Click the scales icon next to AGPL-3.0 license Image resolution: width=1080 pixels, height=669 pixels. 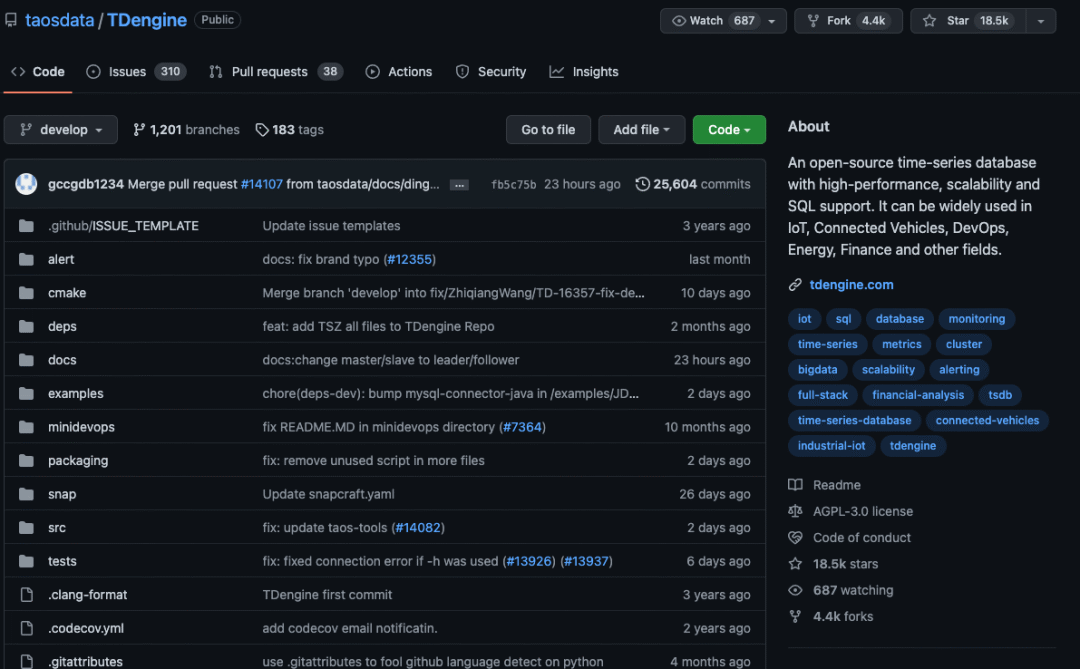795,511
